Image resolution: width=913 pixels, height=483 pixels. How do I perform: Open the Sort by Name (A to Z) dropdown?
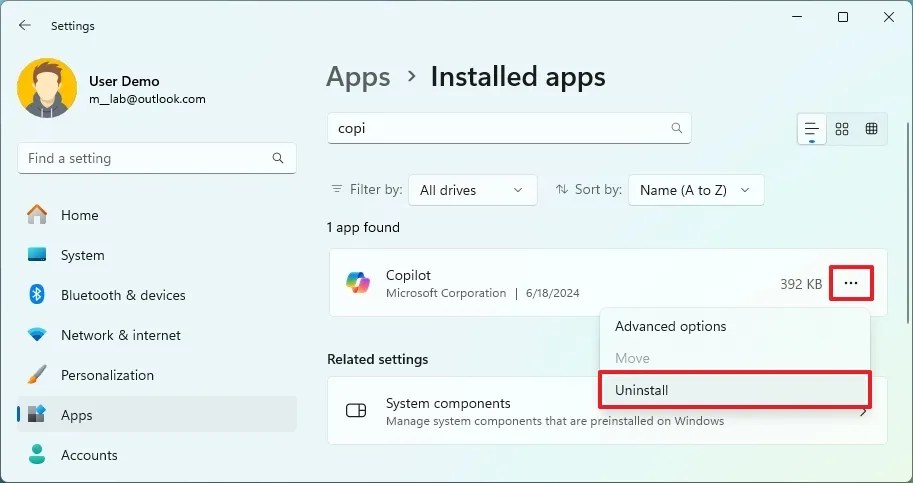point(696,190)
